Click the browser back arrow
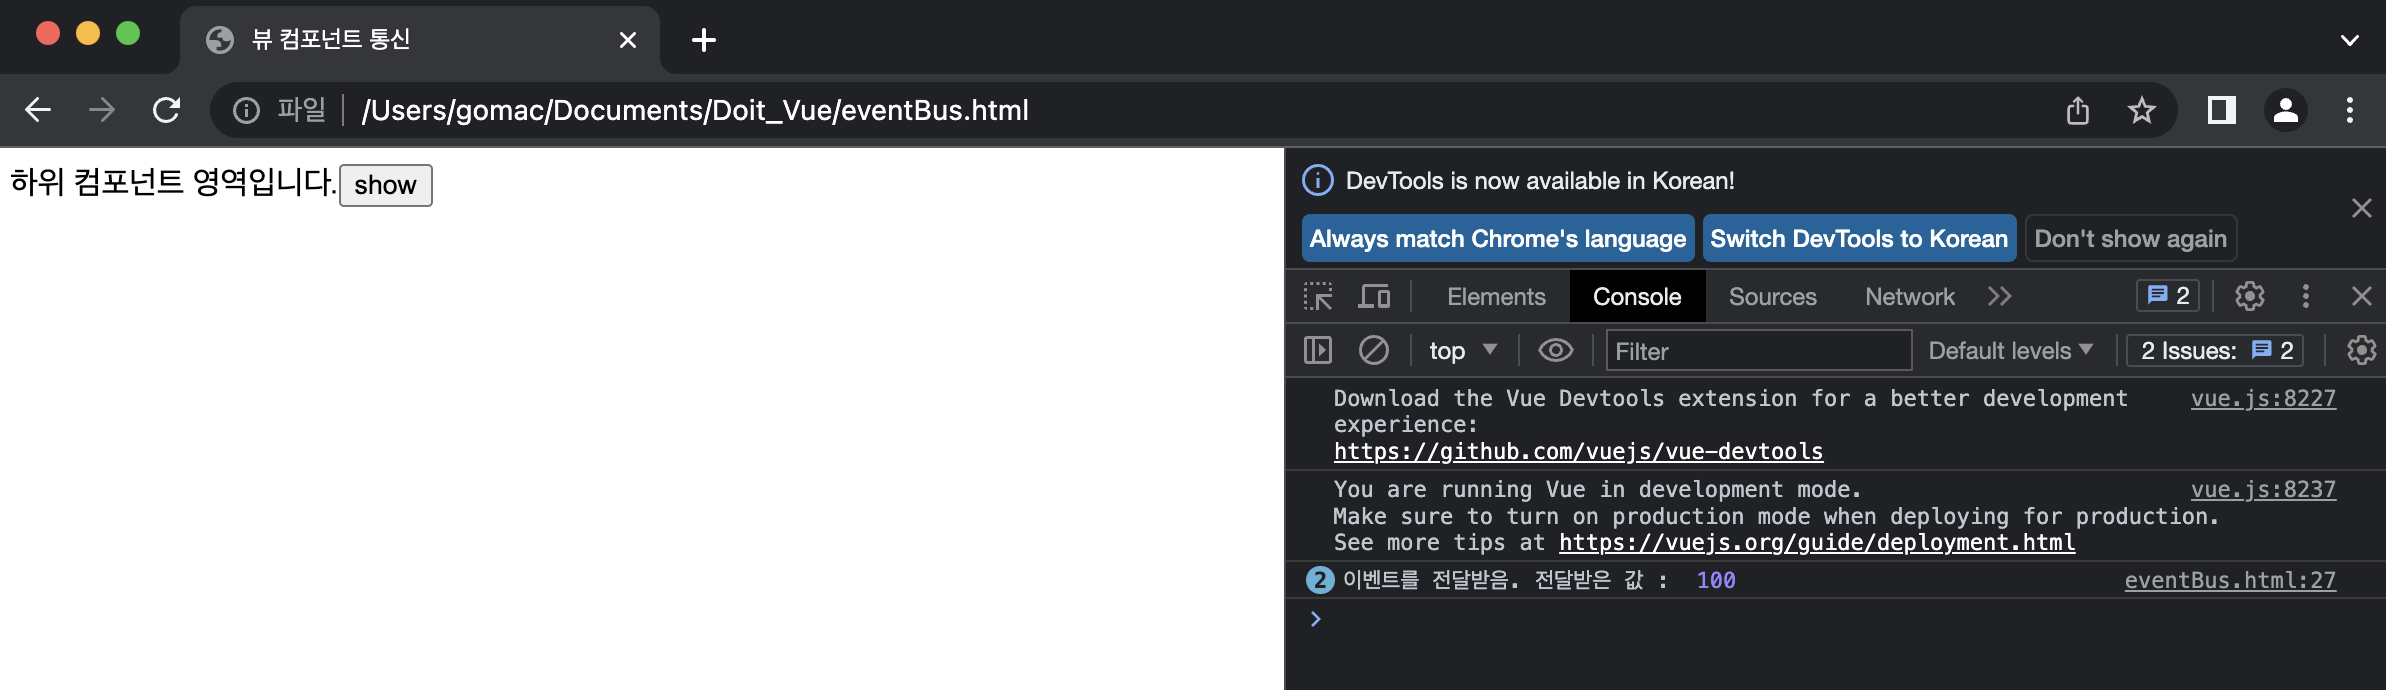The width and height of the screenshot is (2386, 690). [38, 110]
